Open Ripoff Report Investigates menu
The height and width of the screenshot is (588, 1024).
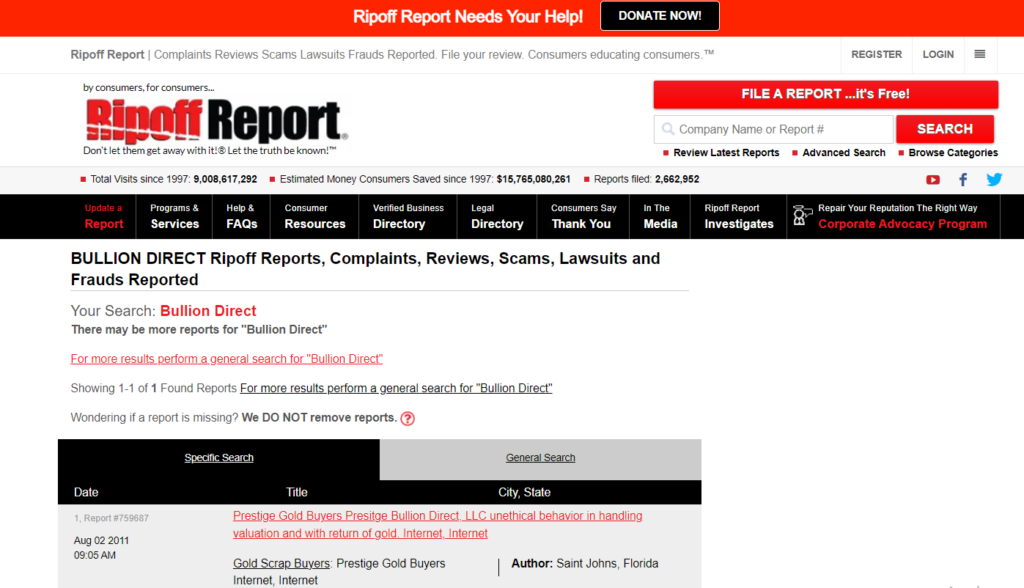pos(739,216)
